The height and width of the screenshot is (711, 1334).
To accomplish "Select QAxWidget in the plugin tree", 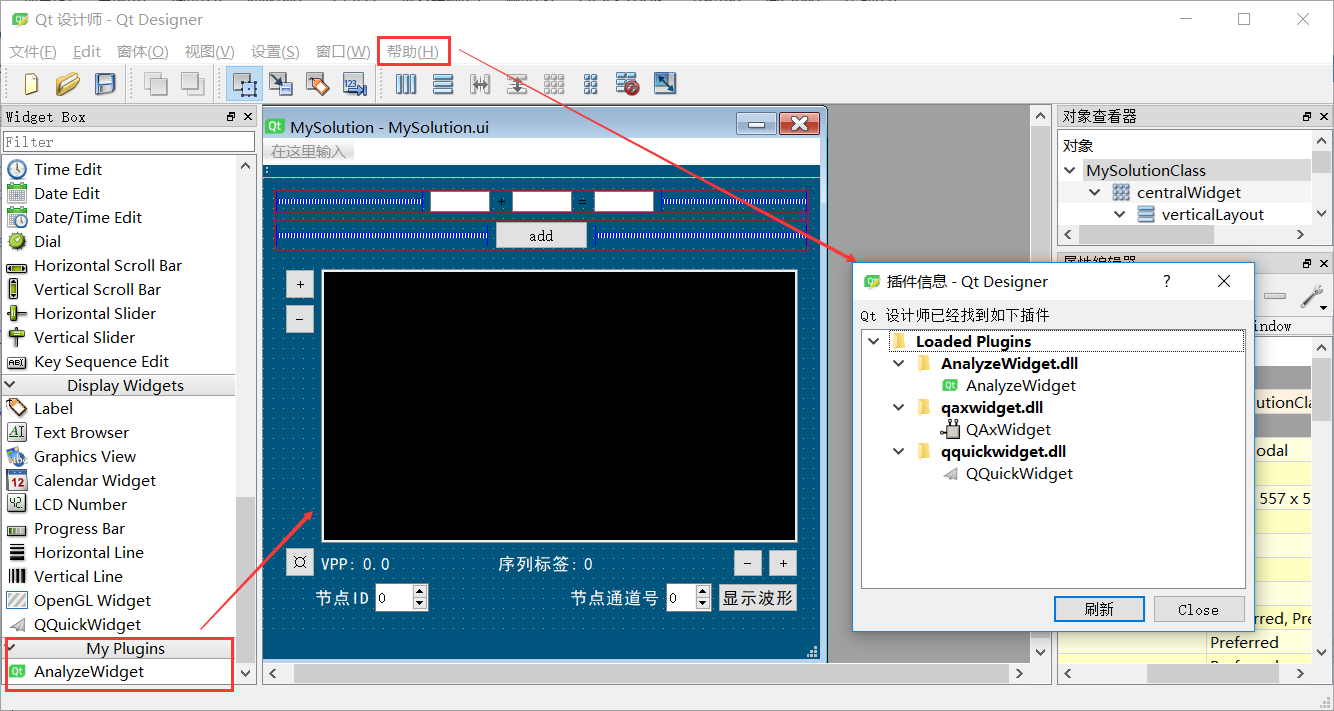I will coord(1008,430).
